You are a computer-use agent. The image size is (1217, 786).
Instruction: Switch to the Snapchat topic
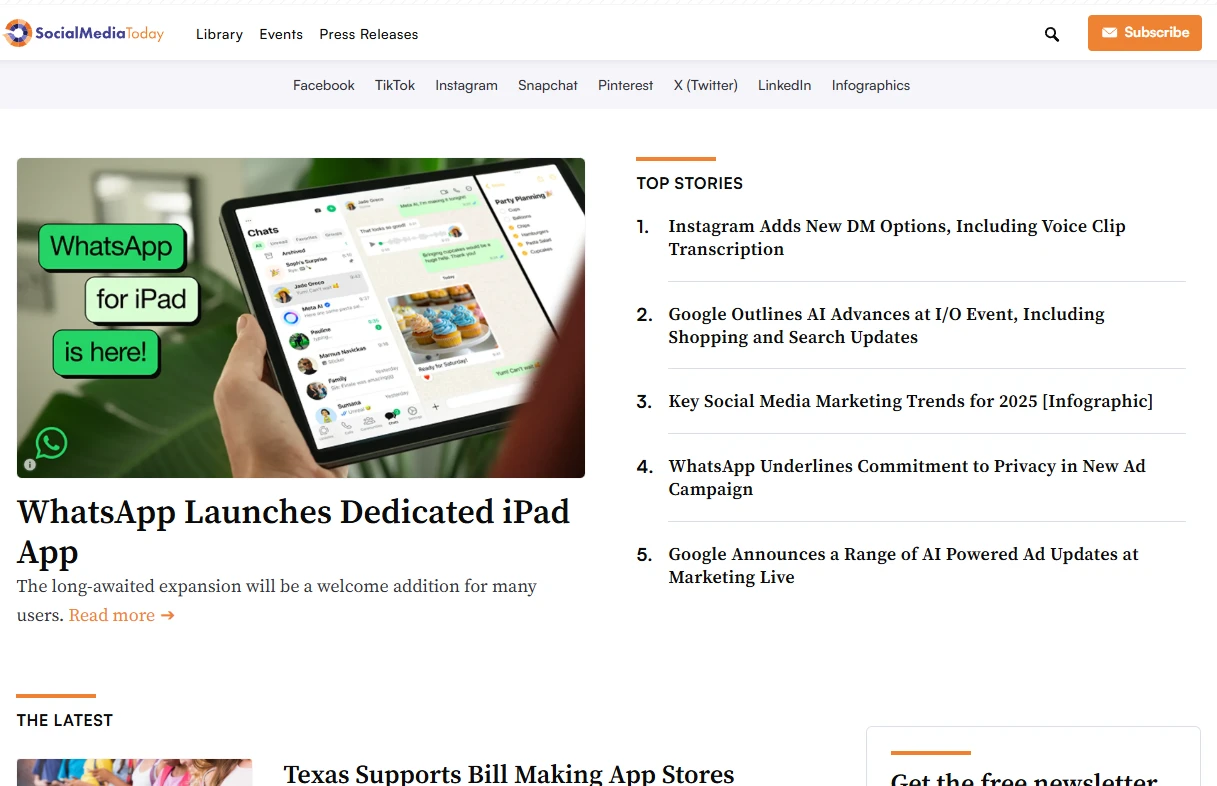coord(547,85)
